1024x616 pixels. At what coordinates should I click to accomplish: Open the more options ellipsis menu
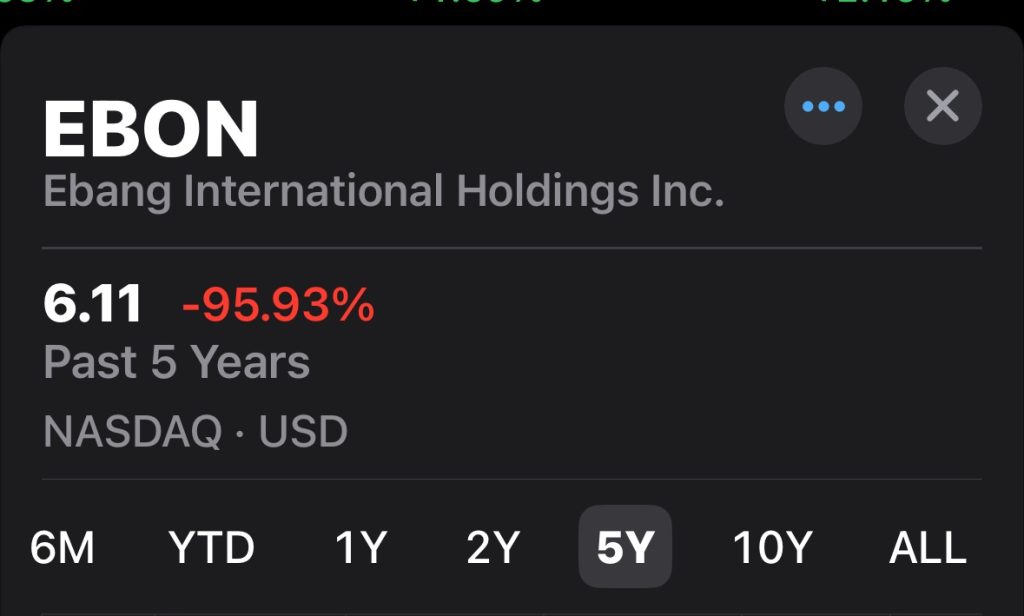(823, 106)
